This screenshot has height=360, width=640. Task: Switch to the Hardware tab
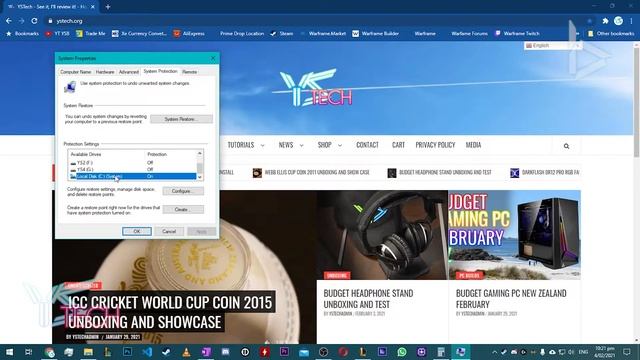click(105, 72)
